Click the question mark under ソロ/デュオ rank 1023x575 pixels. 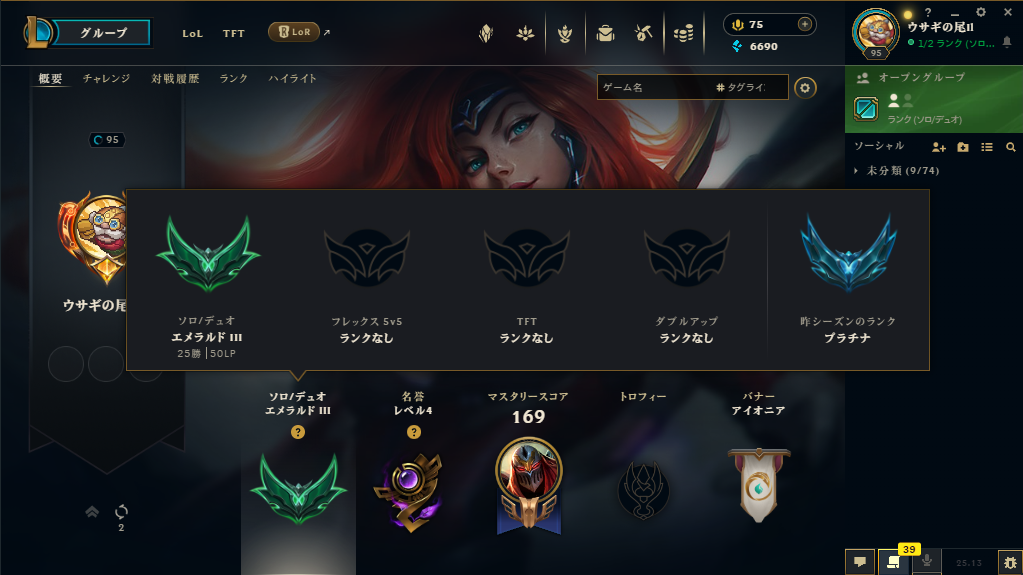[298, 432]
